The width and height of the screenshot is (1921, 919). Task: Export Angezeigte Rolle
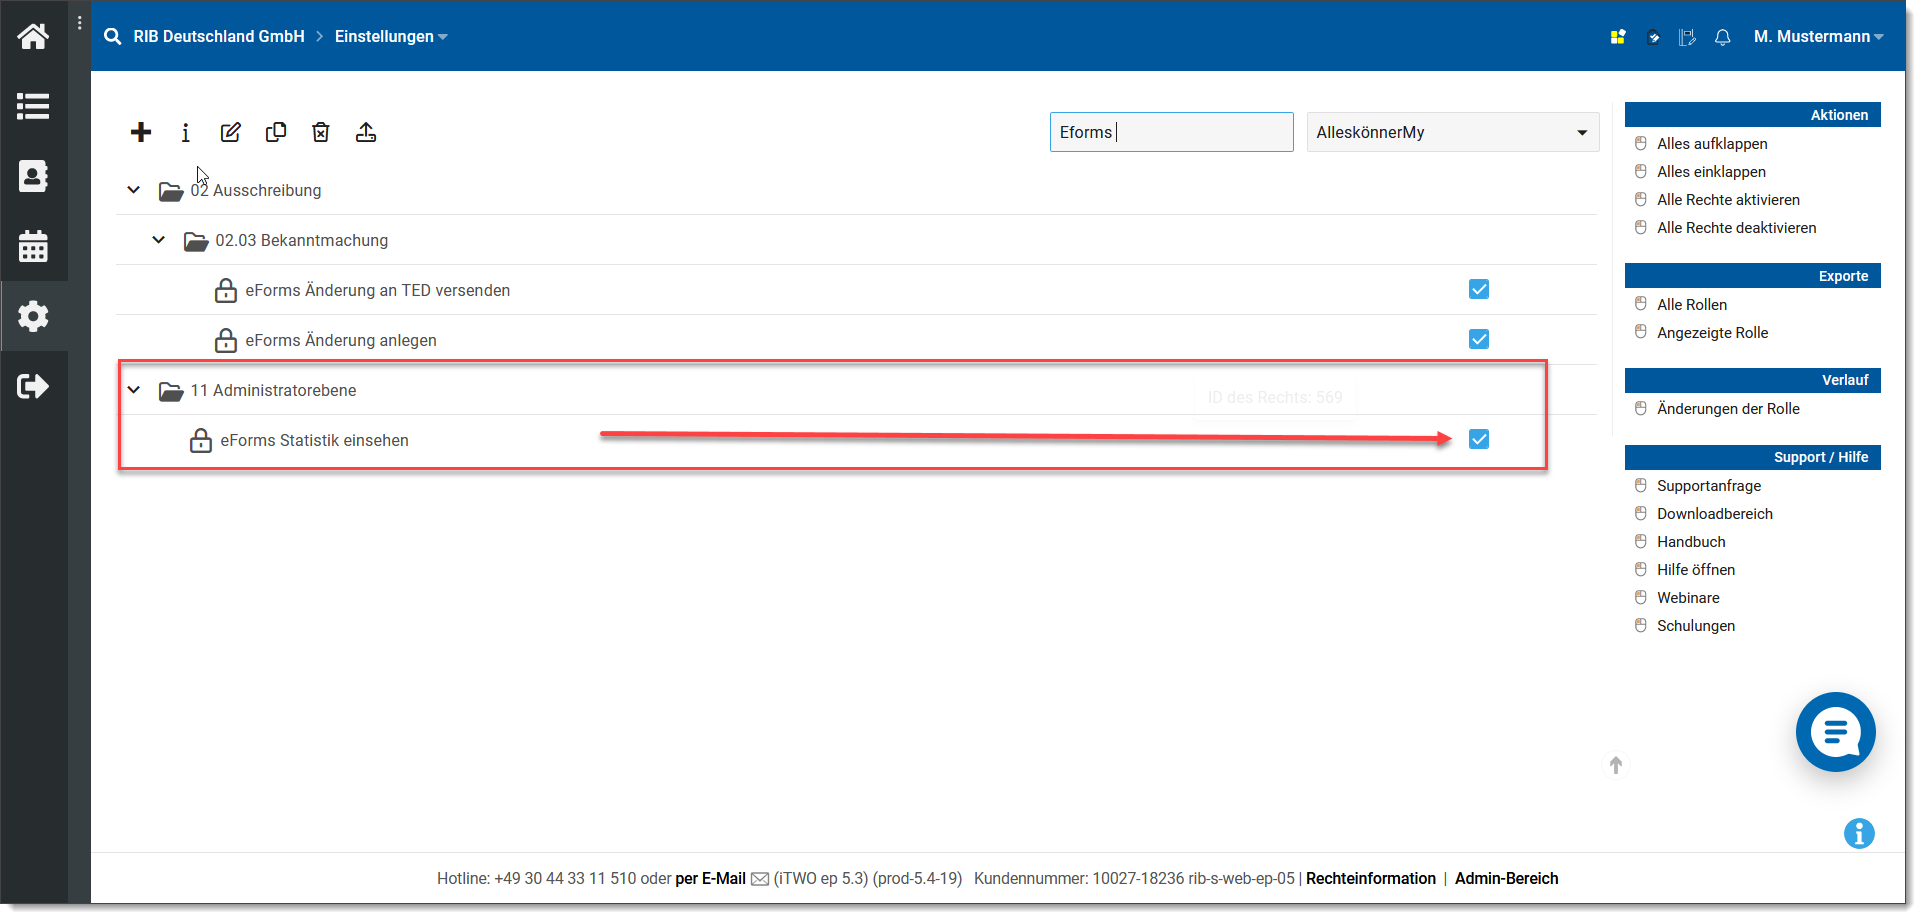(1712, 333)
